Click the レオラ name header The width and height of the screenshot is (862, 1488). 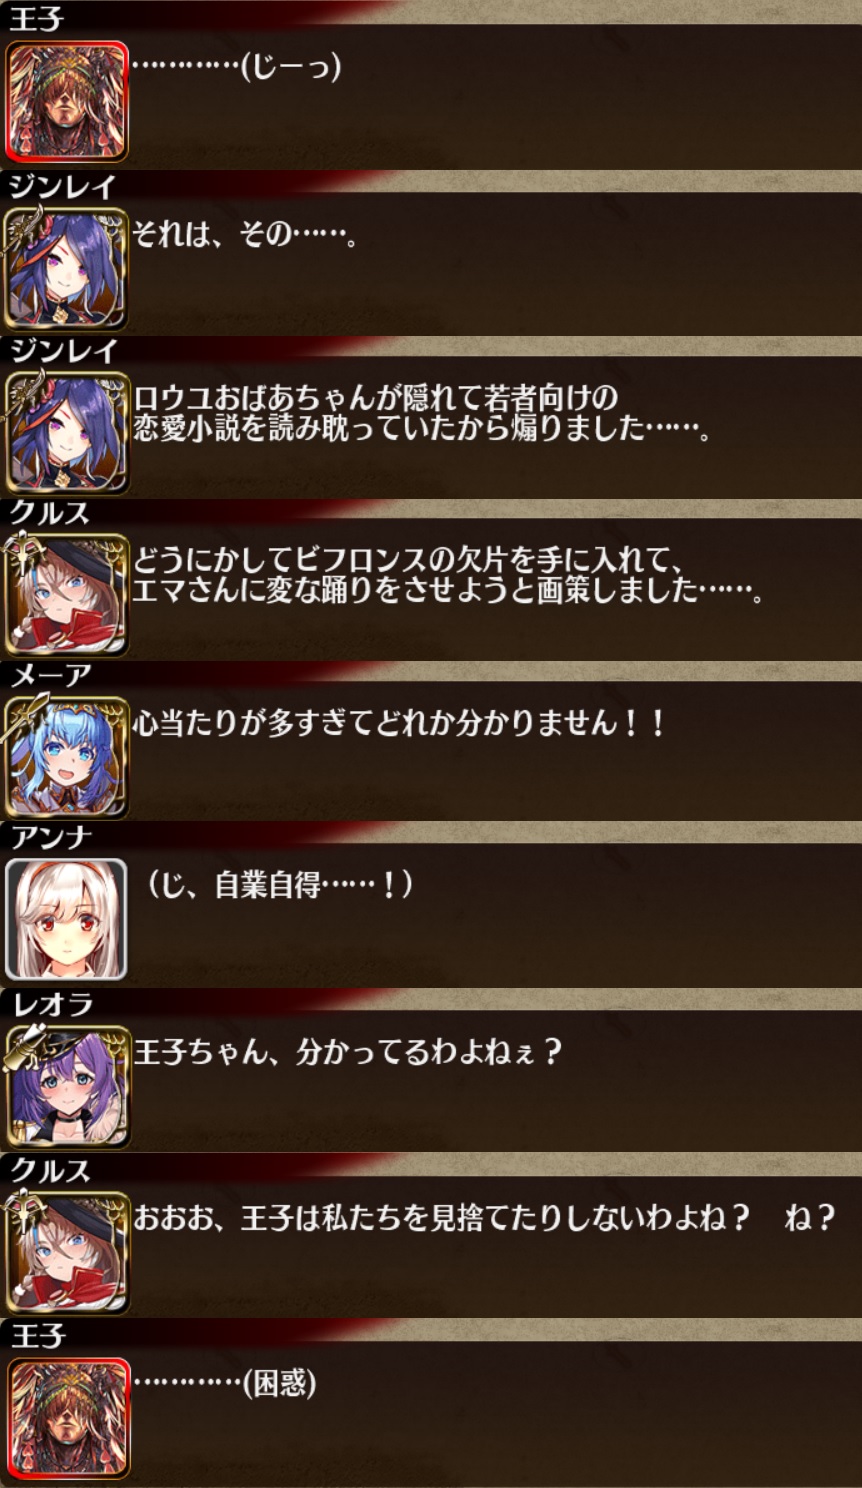click(x=51, y=1004)
